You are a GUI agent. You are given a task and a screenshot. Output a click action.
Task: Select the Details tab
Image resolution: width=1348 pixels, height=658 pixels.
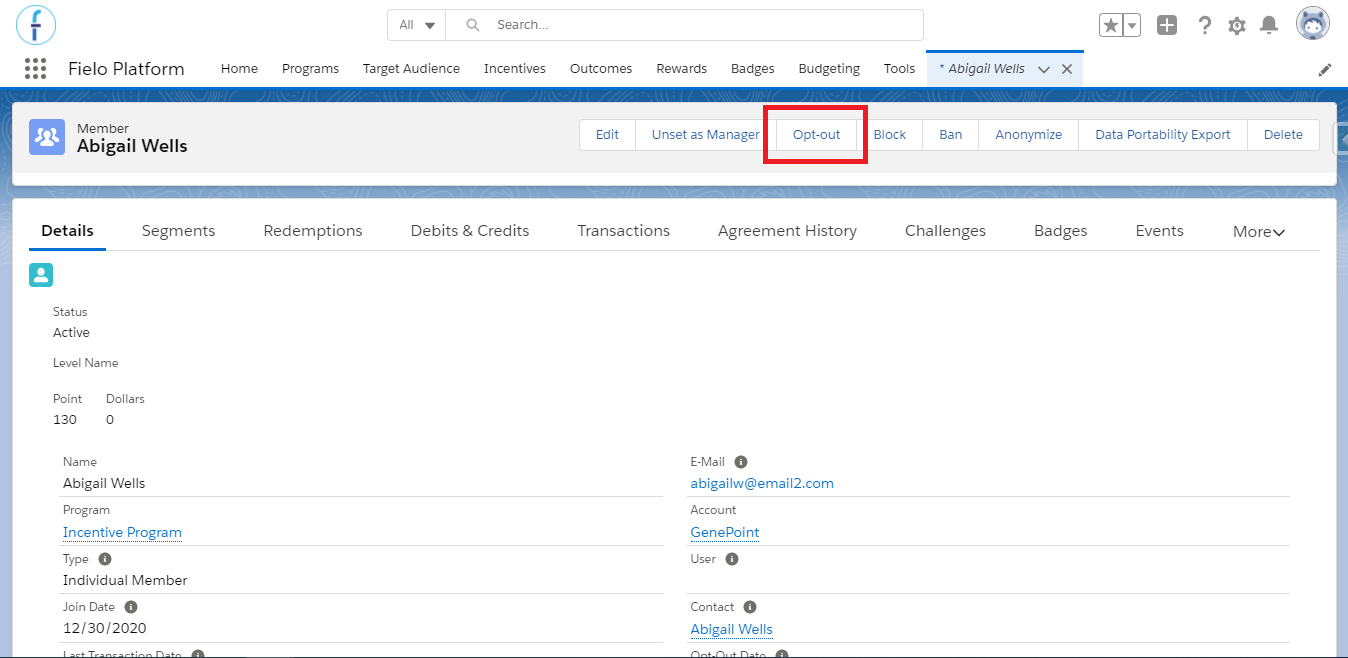(67, 231)
